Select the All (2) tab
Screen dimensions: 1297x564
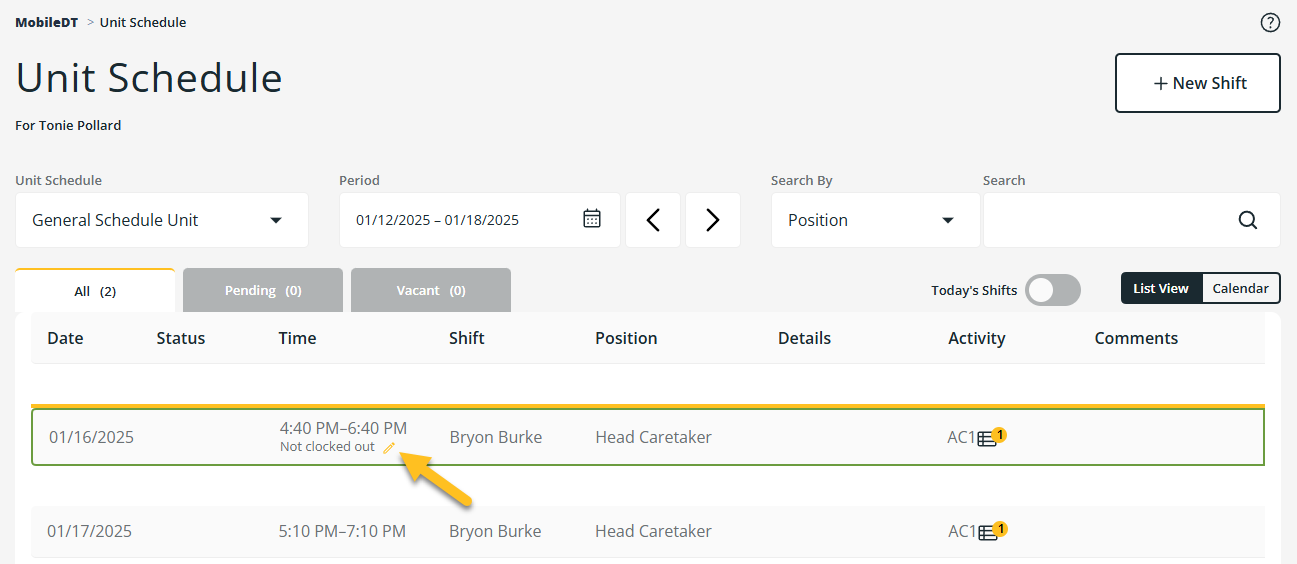[x=95, y=291]
